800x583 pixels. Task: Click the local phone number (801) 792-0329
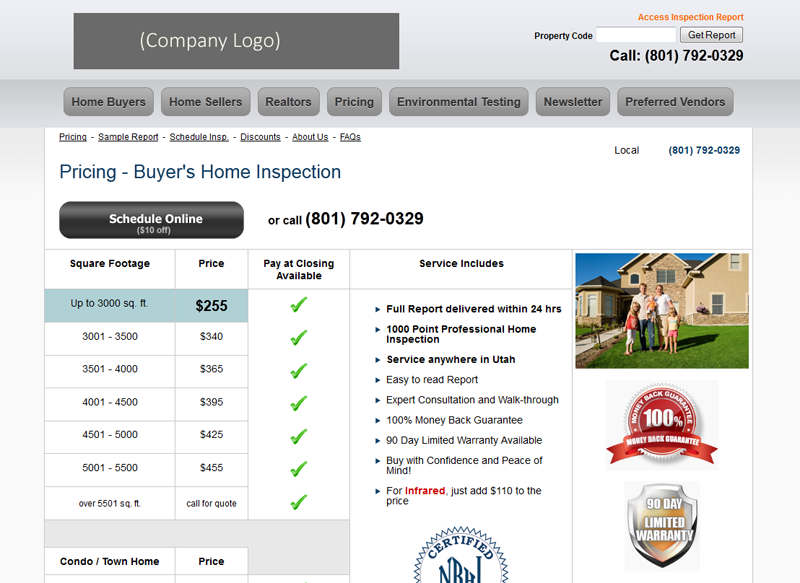pos(704,150)
